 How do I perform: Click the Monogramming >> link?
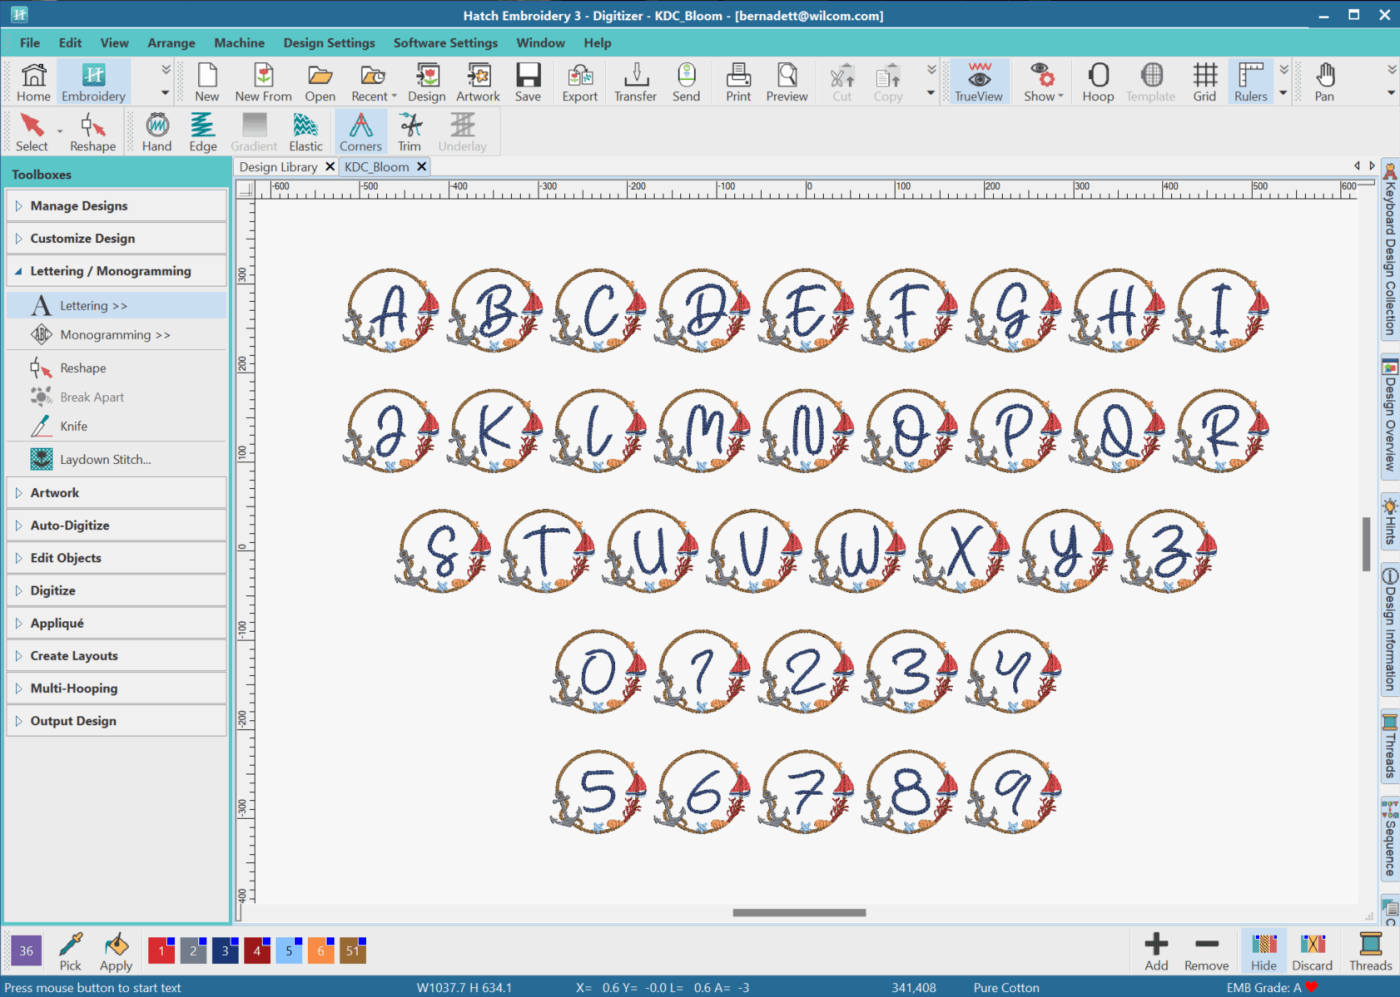(x=115, y=335)
